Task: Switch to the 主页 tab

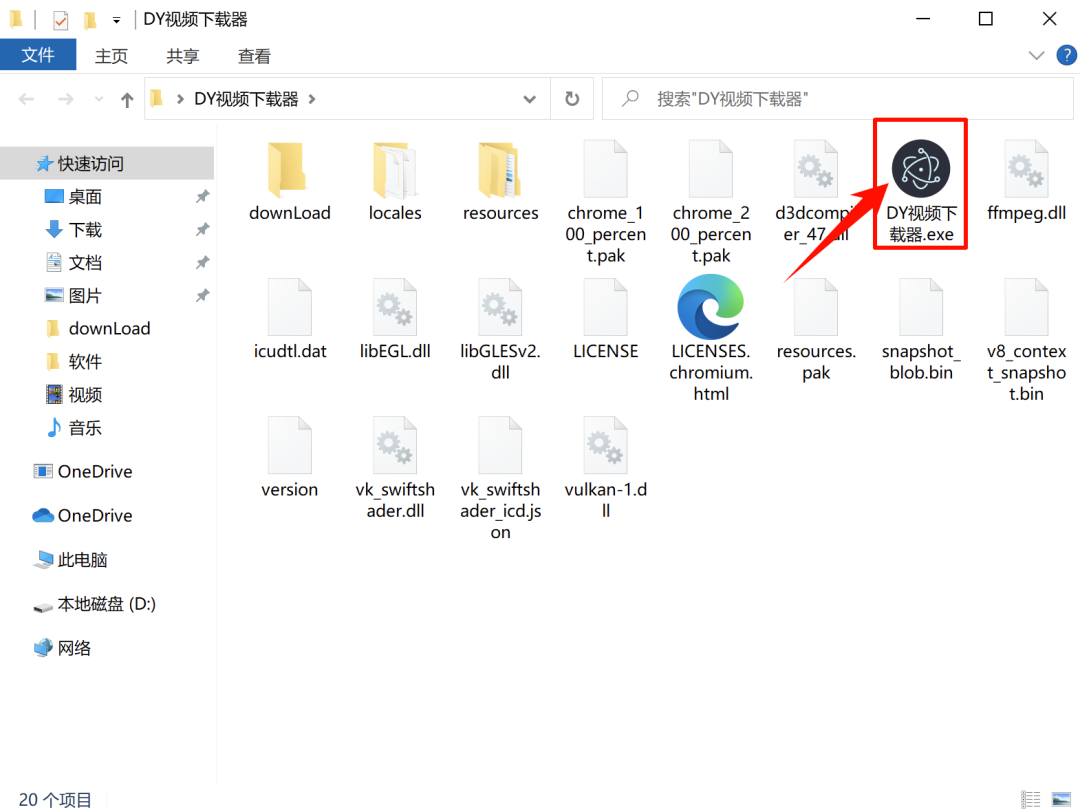Action: [x=111, y=56]
